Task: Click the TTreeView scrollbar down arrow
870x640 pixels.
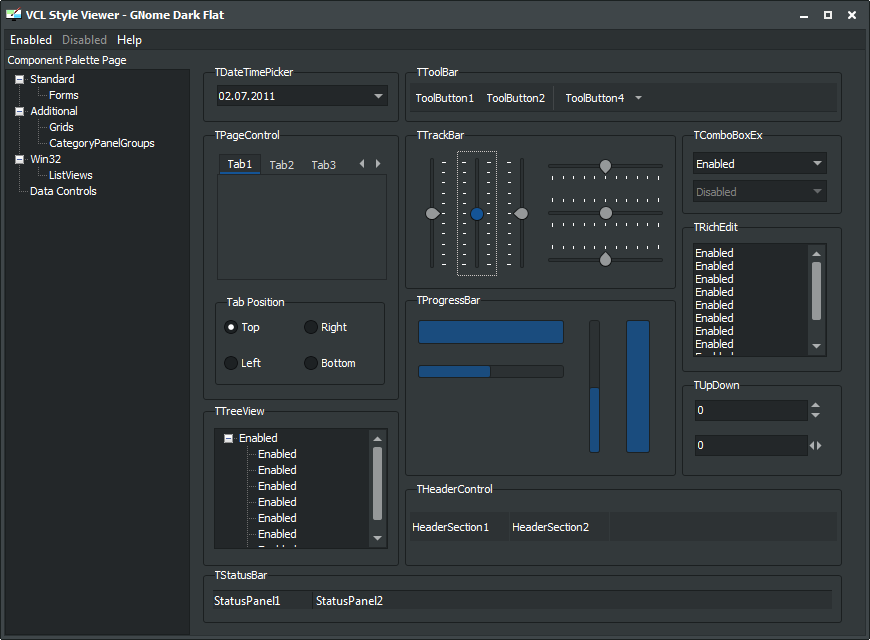Action: pyautogui.click(x=377, y=538)
